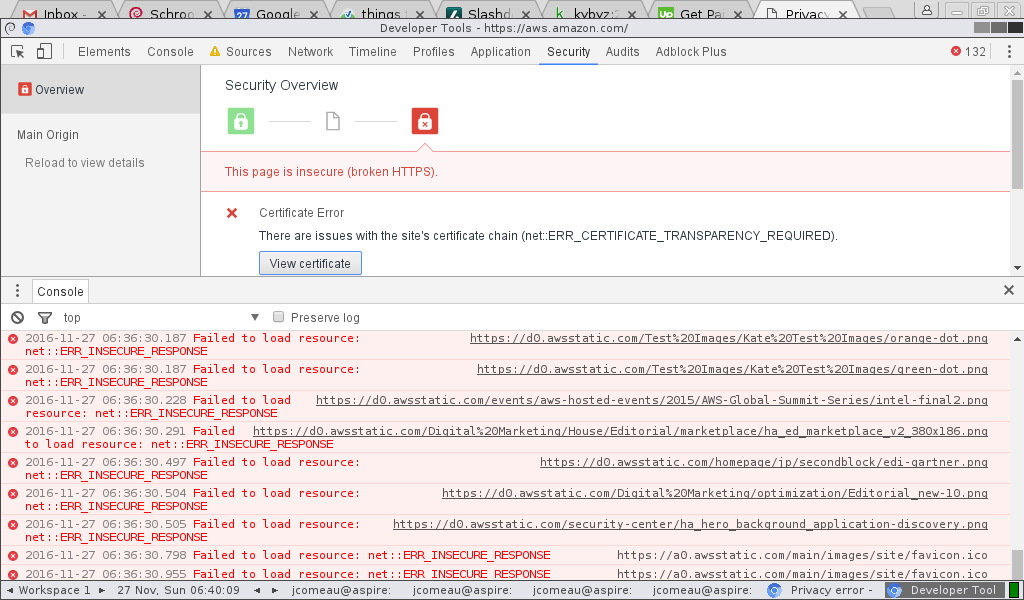Click the security panel scrollbar down arrow
The image size is (1024, 600).
click(1017, 268)
